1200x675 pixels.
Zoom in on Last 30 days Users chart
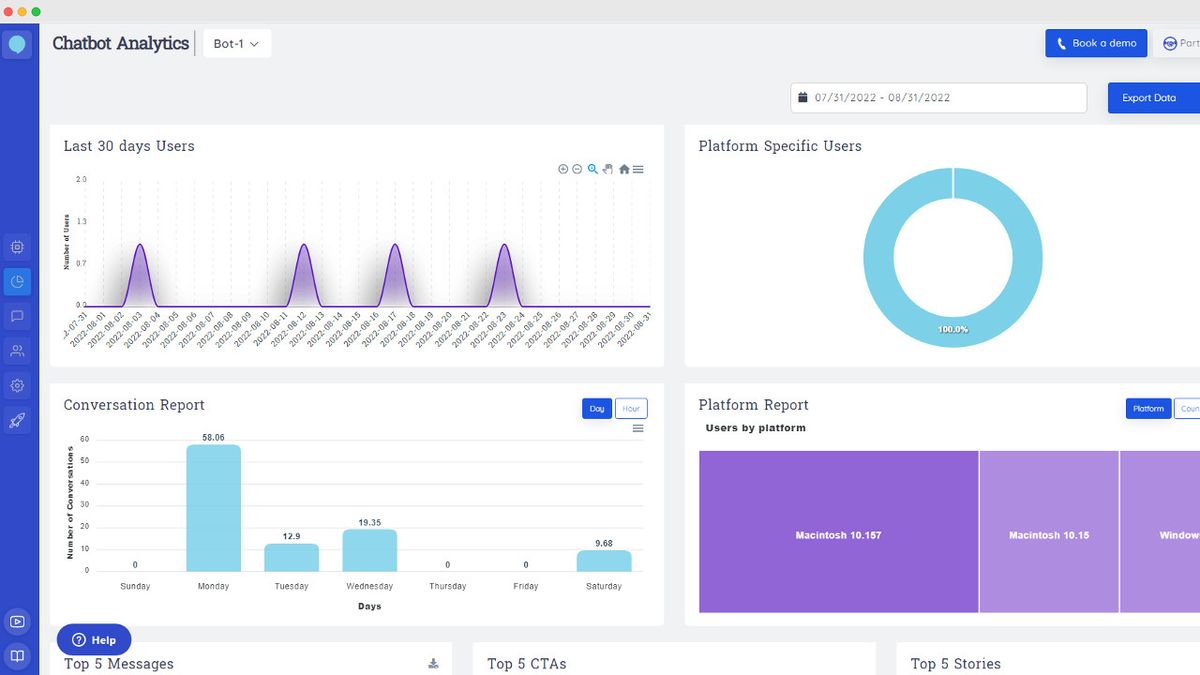point(563,169)
